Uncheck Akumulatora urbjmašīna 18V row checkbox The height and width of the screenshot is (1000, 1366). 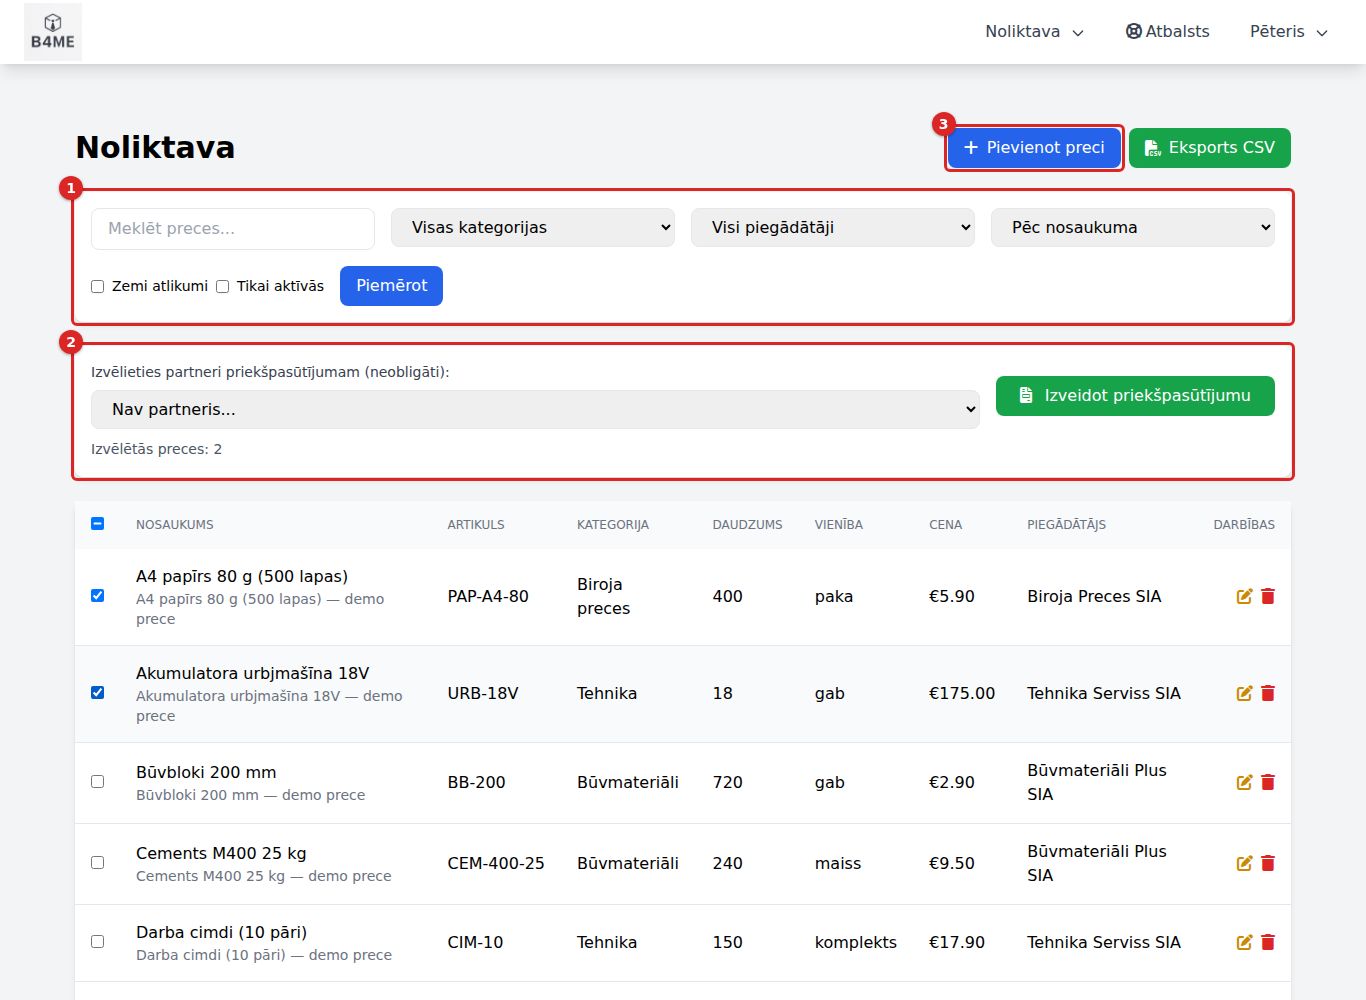98,692
